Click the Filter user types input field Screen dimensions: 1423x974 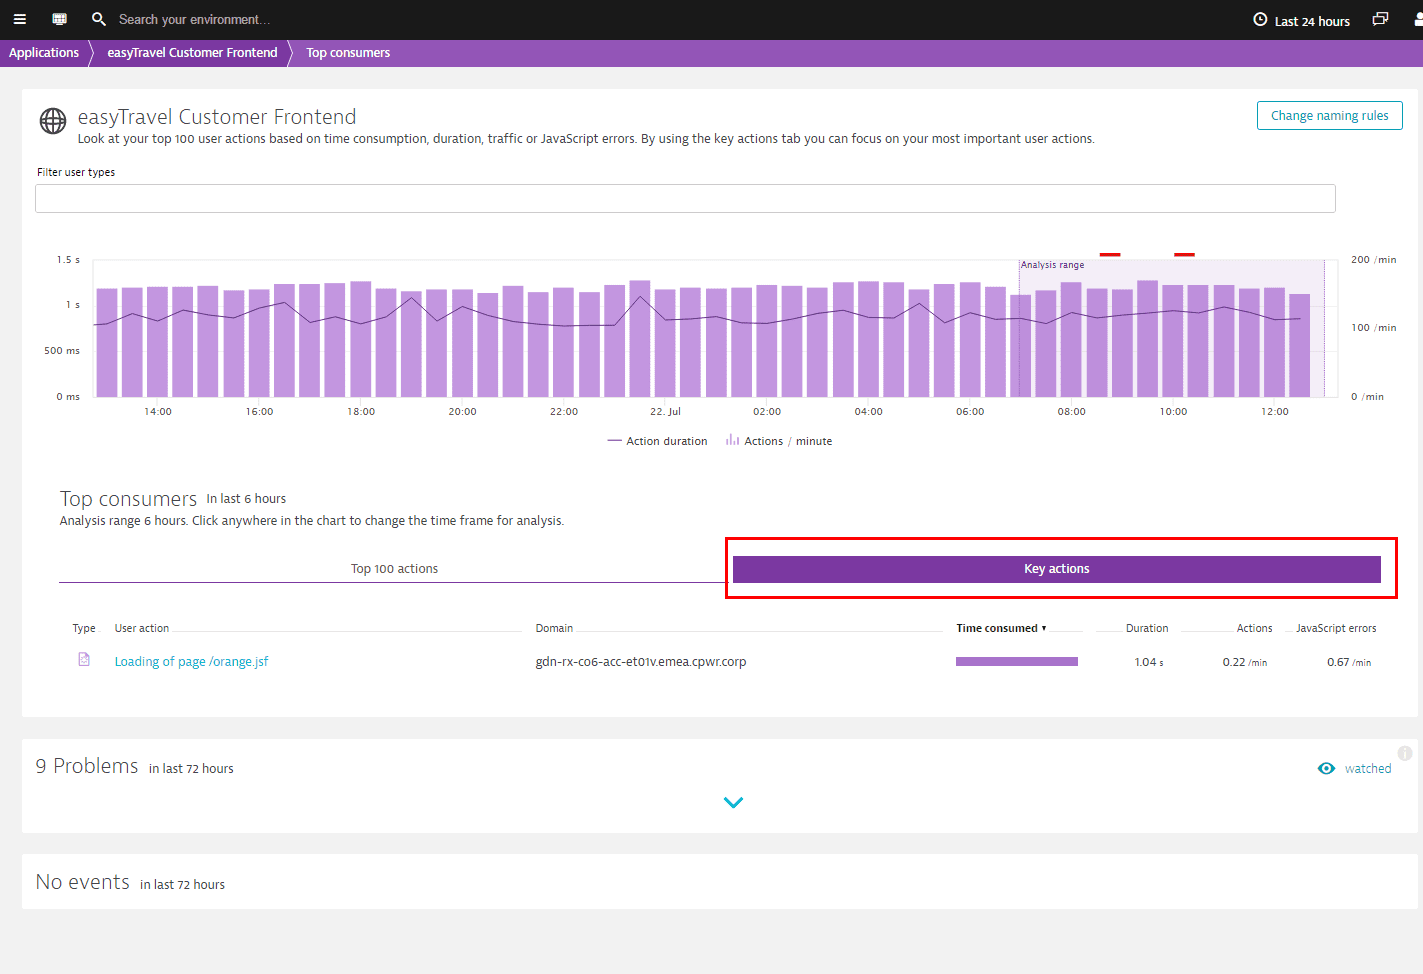coord(685,198)
